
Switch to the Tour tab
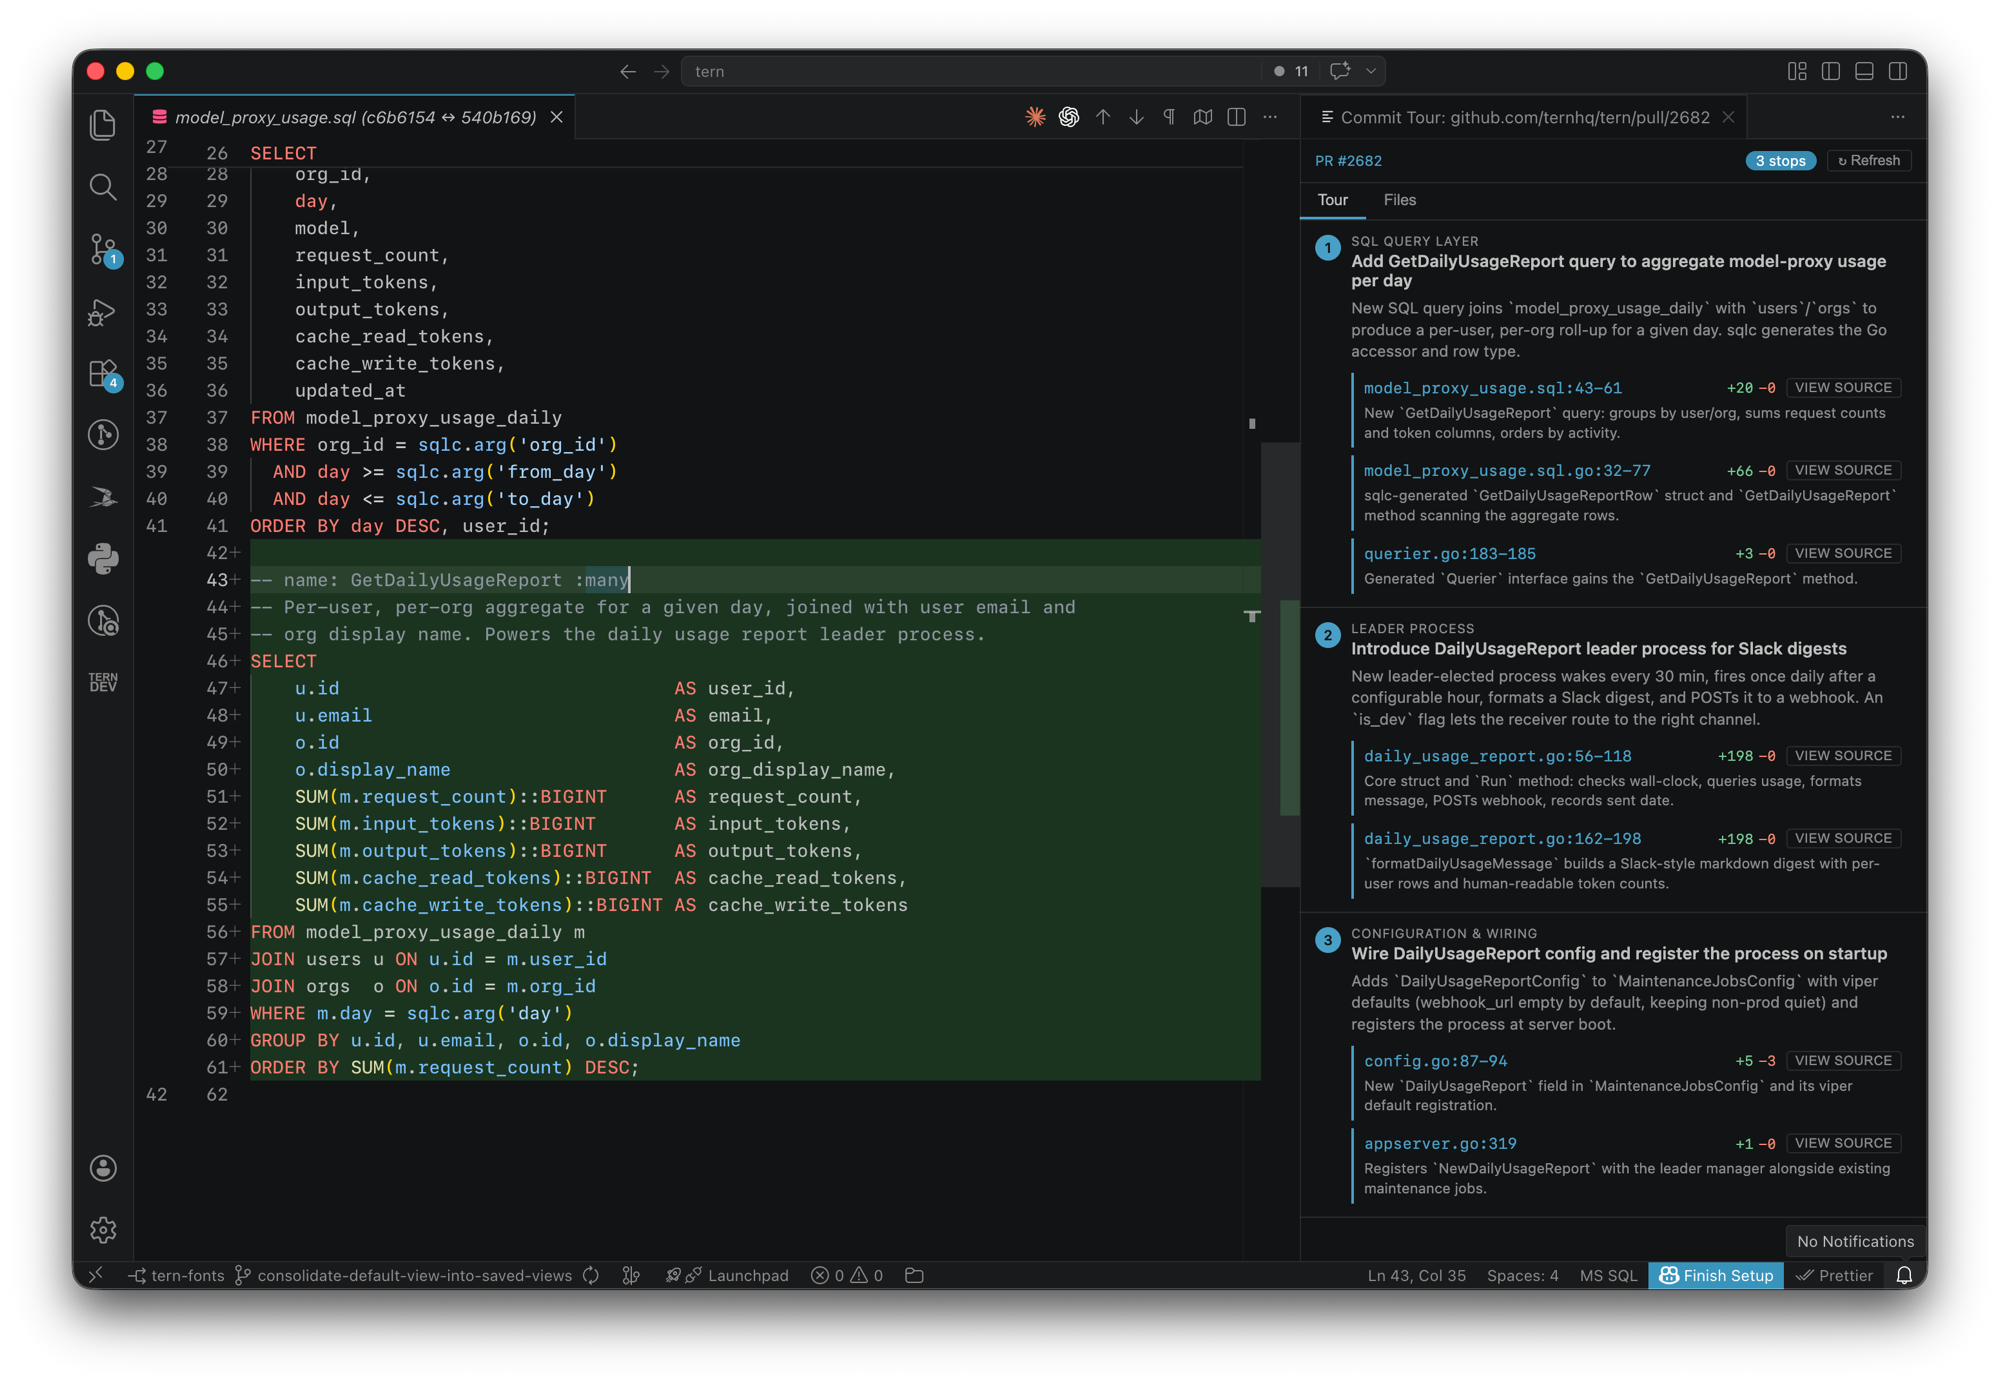[x=1332, y=200]
